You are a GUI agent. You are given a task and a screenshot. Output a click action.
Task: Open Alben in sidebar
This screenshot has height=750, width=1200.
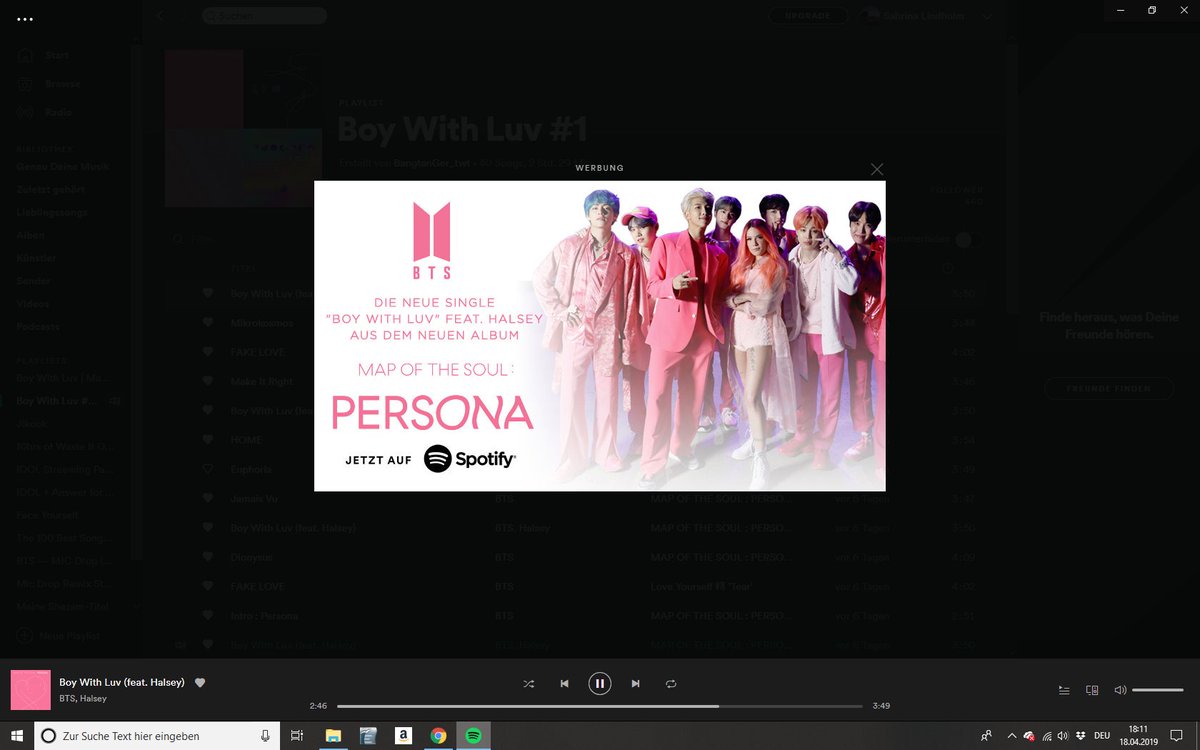(x=29, y=235)
